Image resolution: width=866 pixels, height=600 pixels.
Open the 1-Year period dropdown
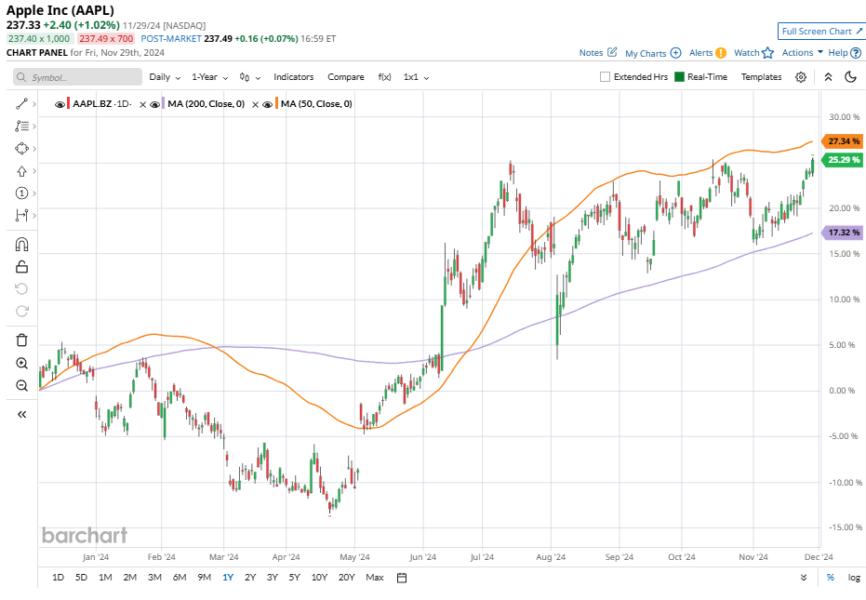coord(210,77)
